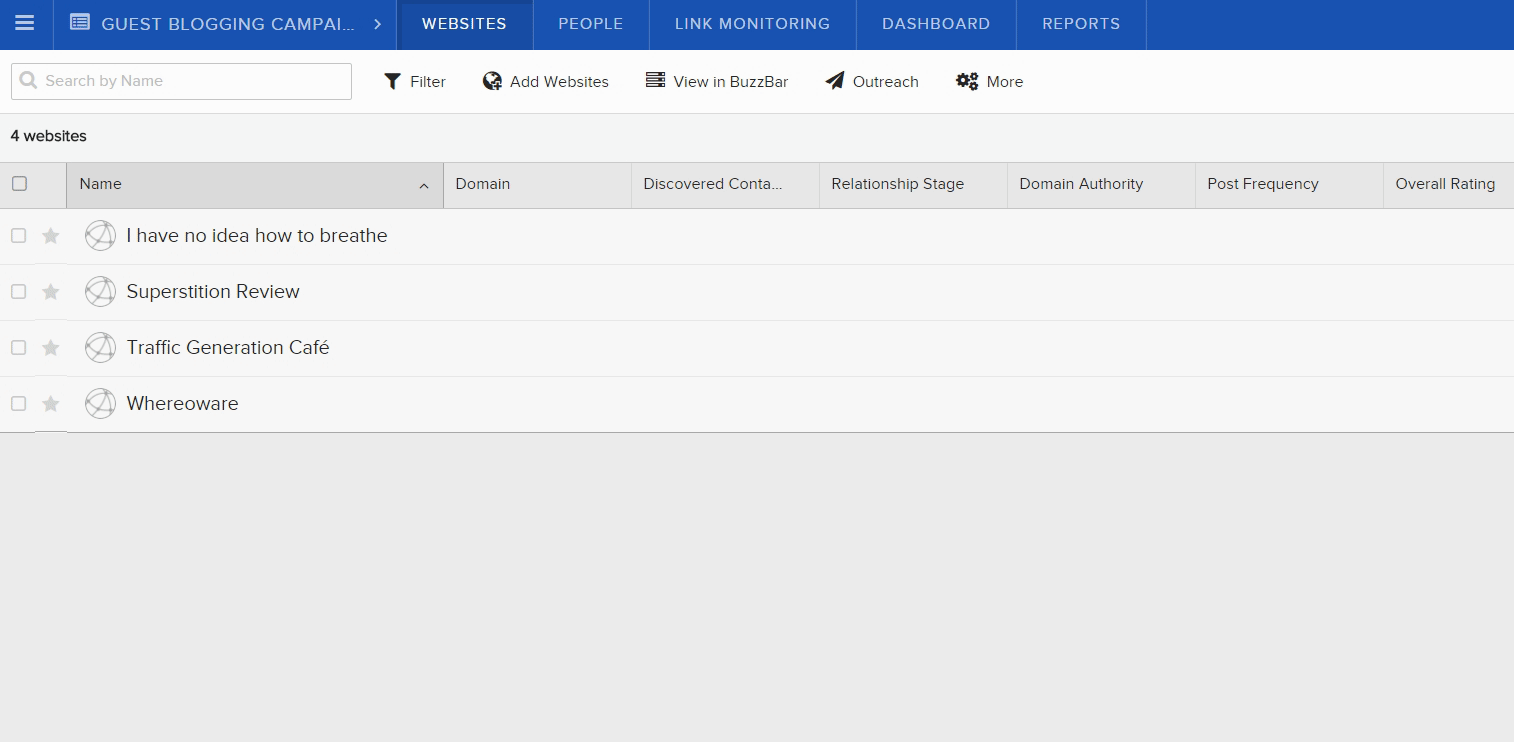Sort by the Domain Authority column header
The image size is (1514, 742).
coord(1080,184)
